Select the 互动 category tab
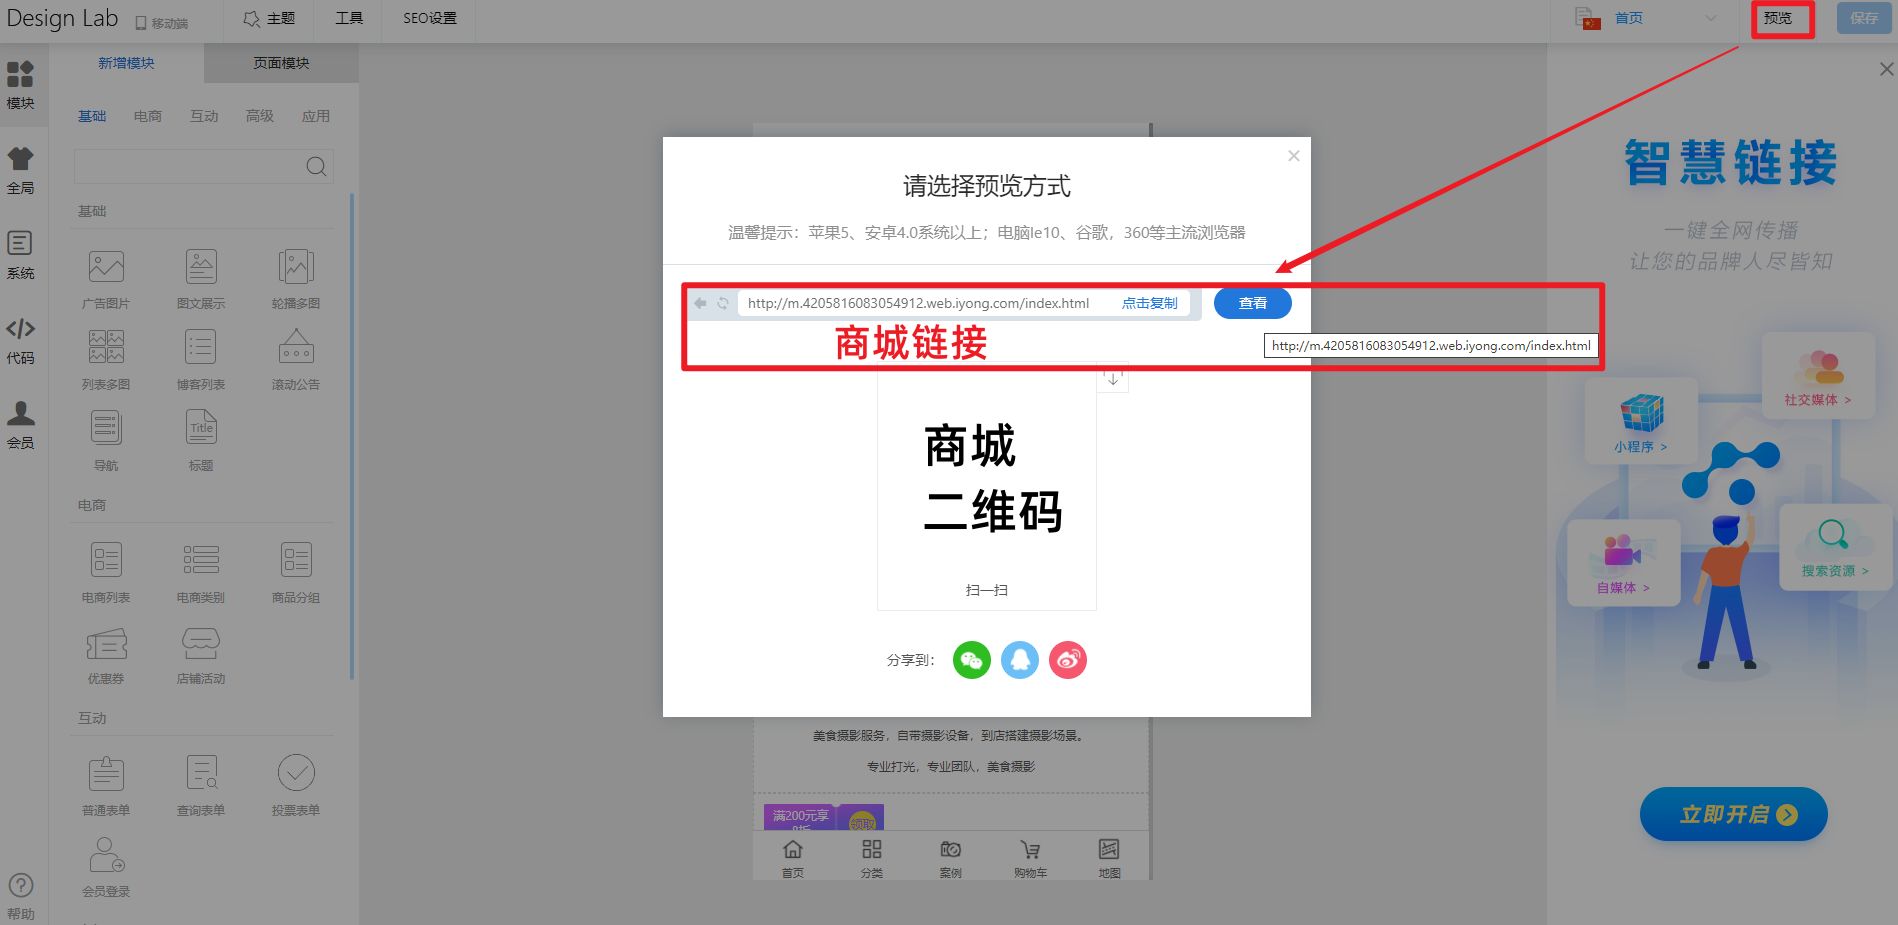The image size is (1898, 925). coord(204,116)
